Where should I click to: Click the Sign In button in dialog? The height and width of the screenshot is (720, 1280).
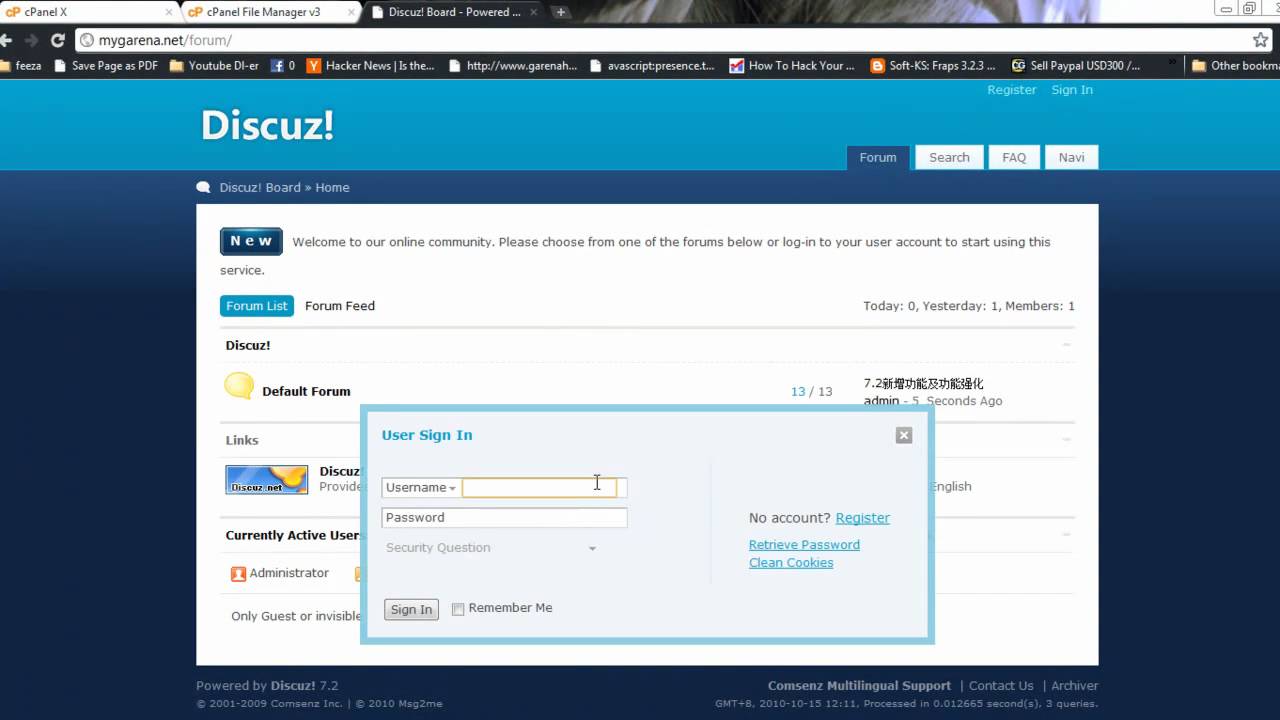(x=411, y=609)
